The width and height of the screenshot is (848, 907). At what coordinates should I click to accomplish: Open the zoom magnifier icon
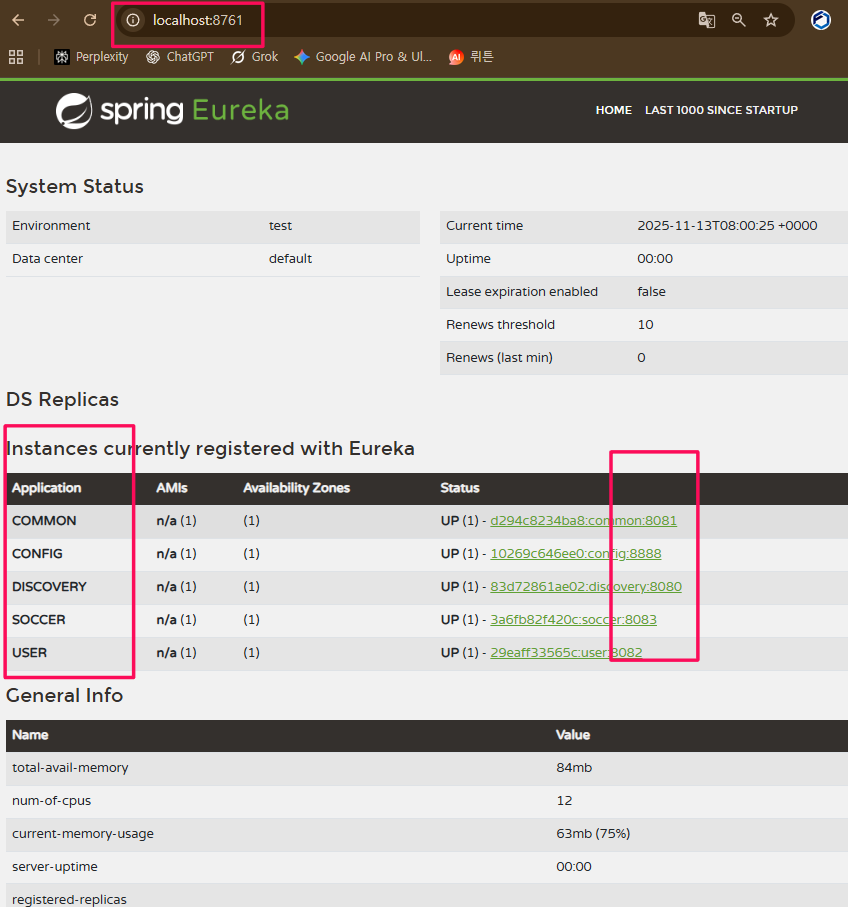pos(739,20)
